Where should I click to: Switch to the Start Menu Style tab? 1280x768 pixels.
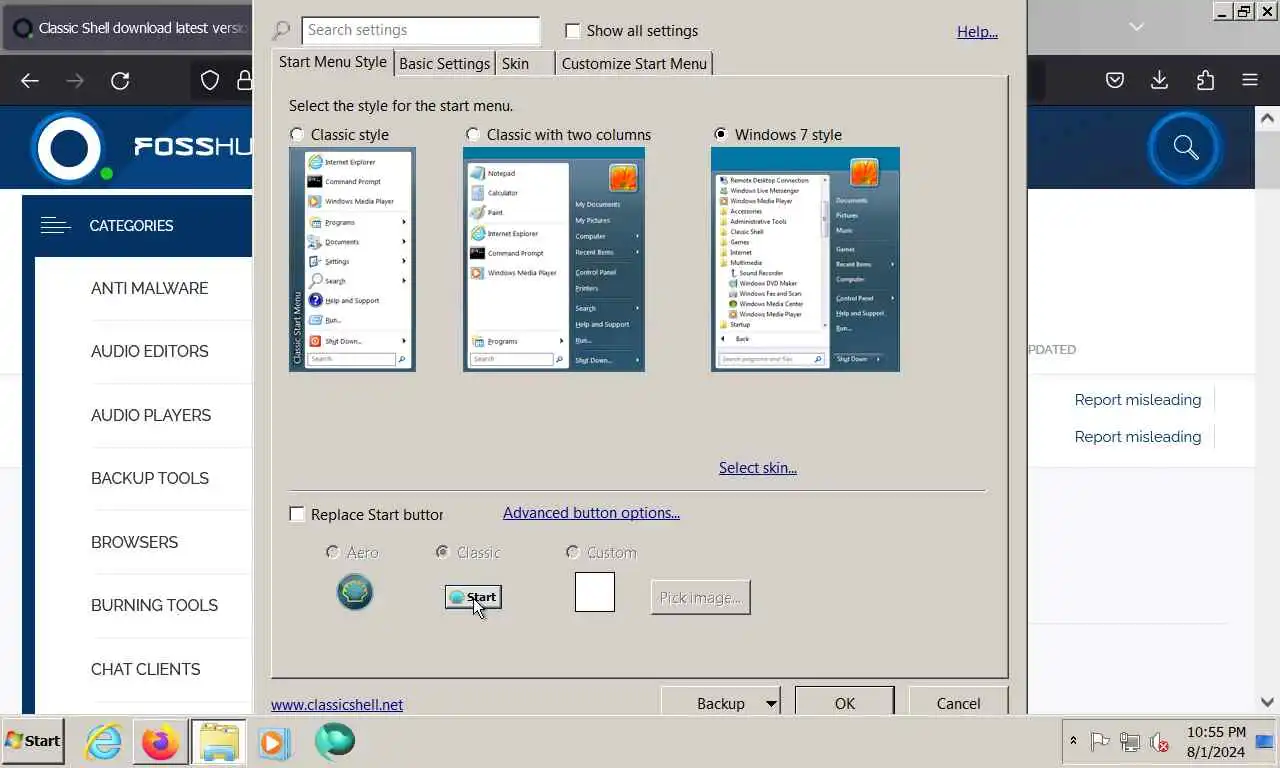click(333, 62)
